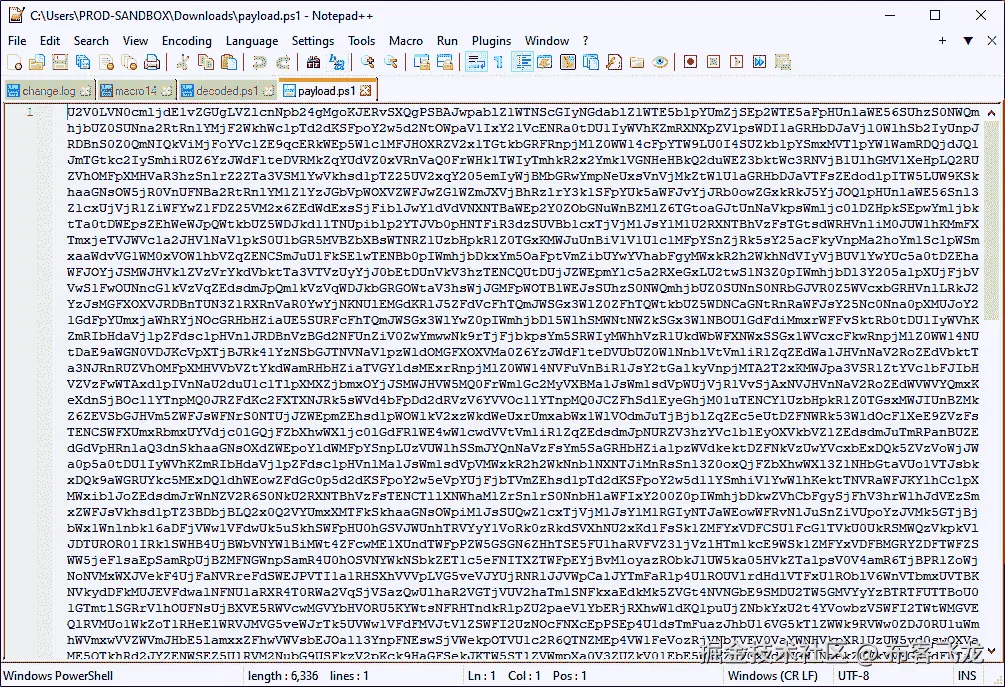Toggle INS insert mode in status bar
This screenshot has width=1005, height=687.
tap(967, 675)
